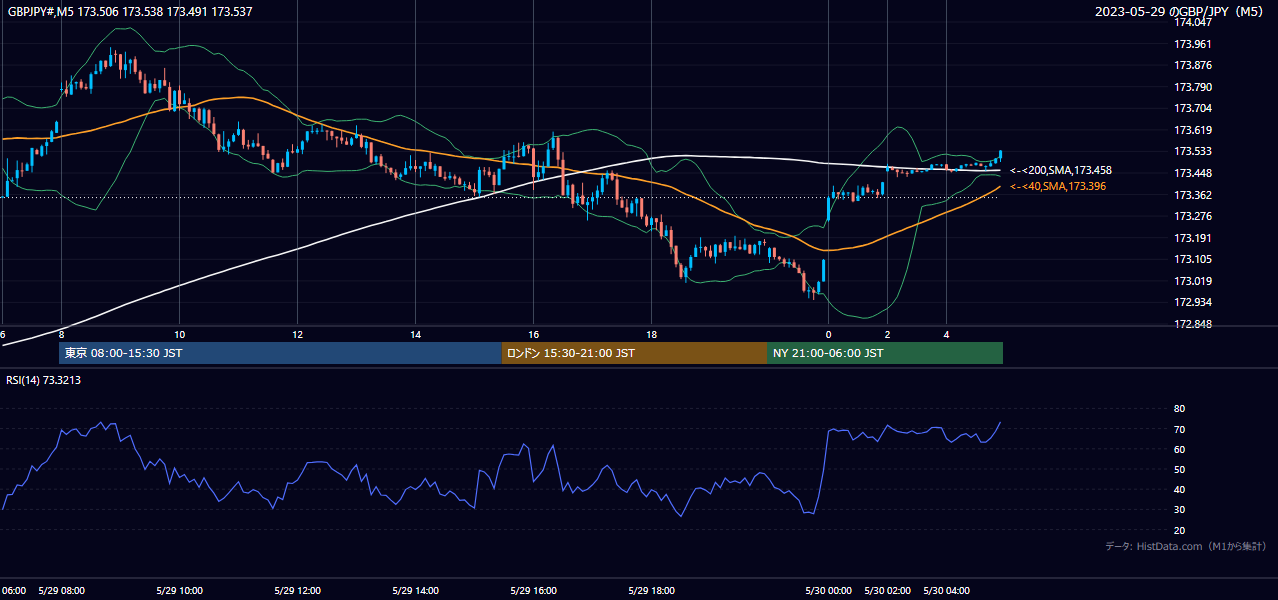Click the 5/29 12:00 bottom time label
This screenshot has width=1278, height=600.
coord(297,591)
